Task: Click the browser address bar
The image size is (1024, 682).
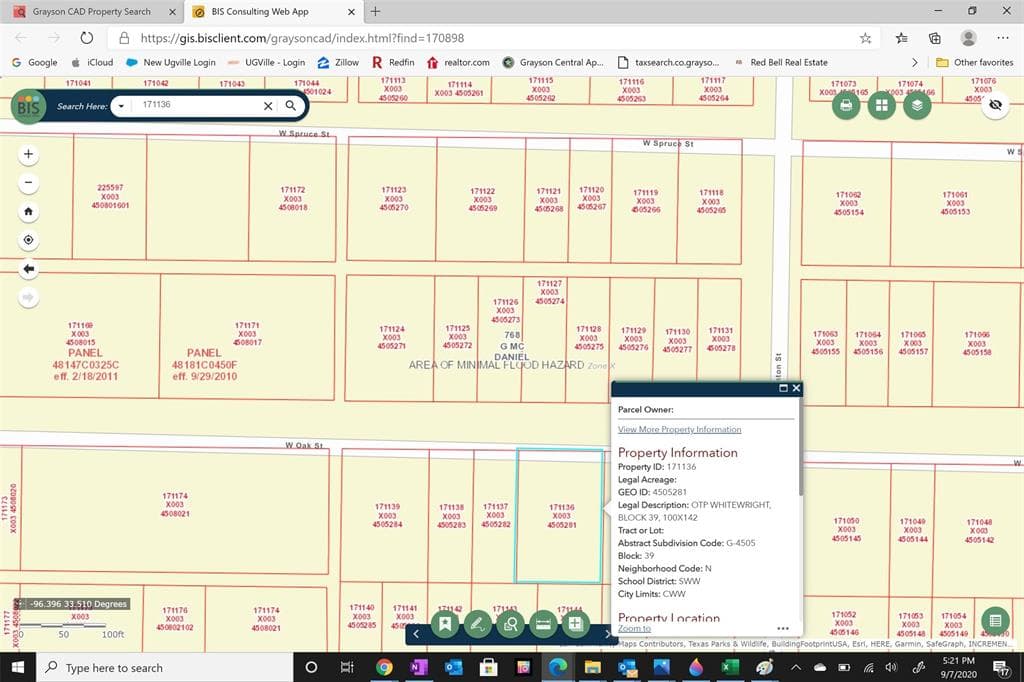Action: (x=483, y=38)
